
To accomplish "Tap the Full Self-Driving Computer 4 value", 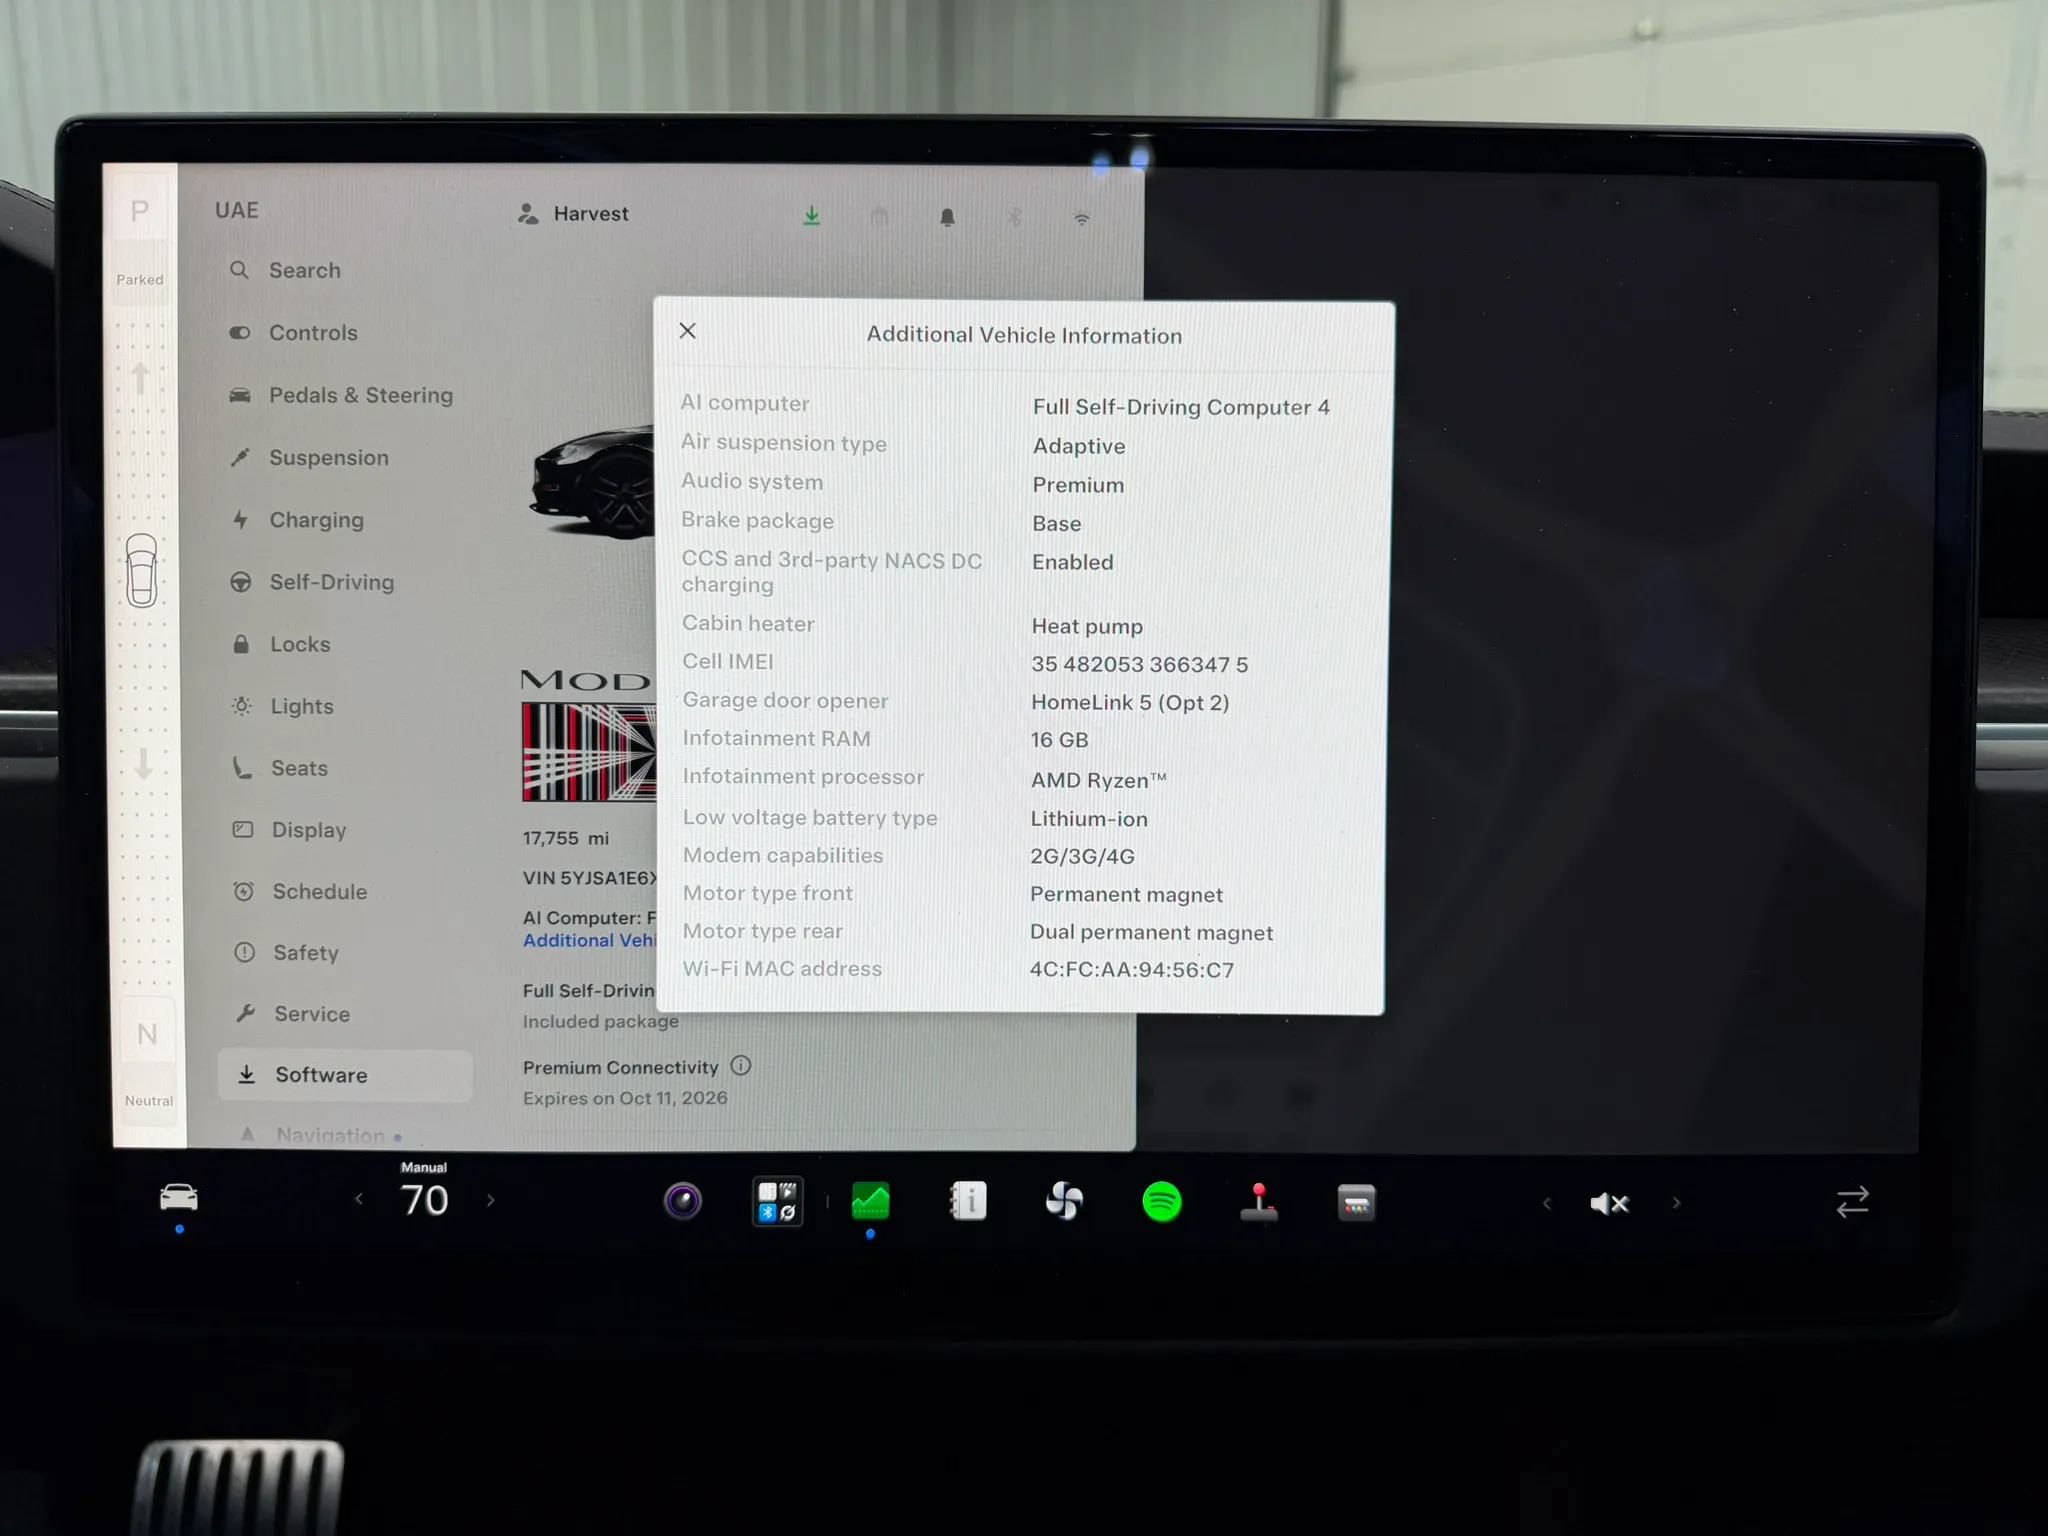I will pyautogui.click(x=1181, y=407).
